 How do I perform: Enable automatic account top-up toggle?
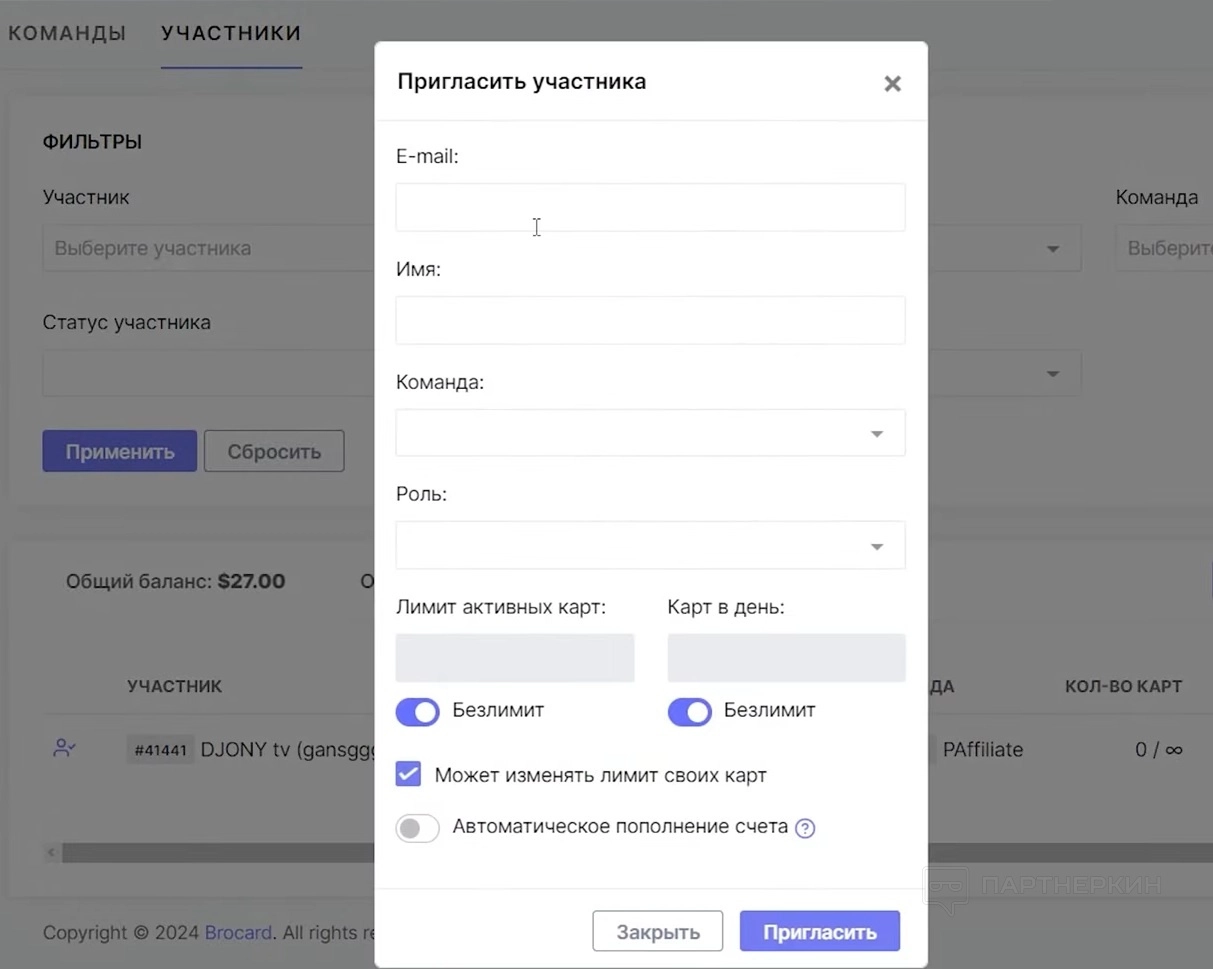click(418, 828)
